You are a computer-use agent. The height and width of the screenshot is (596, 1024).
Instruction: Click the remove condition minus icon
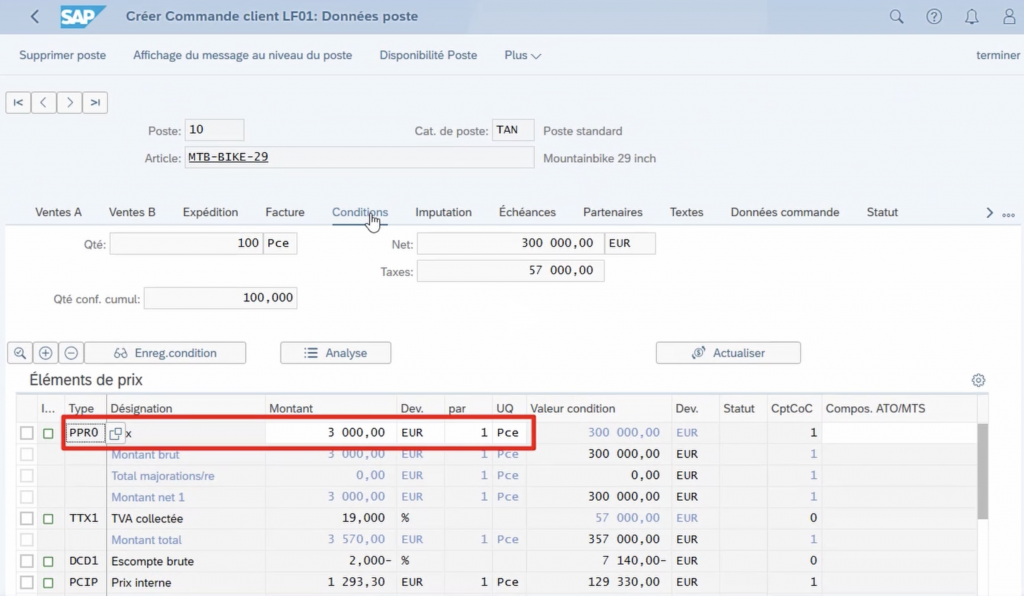[x=71, y=353]
